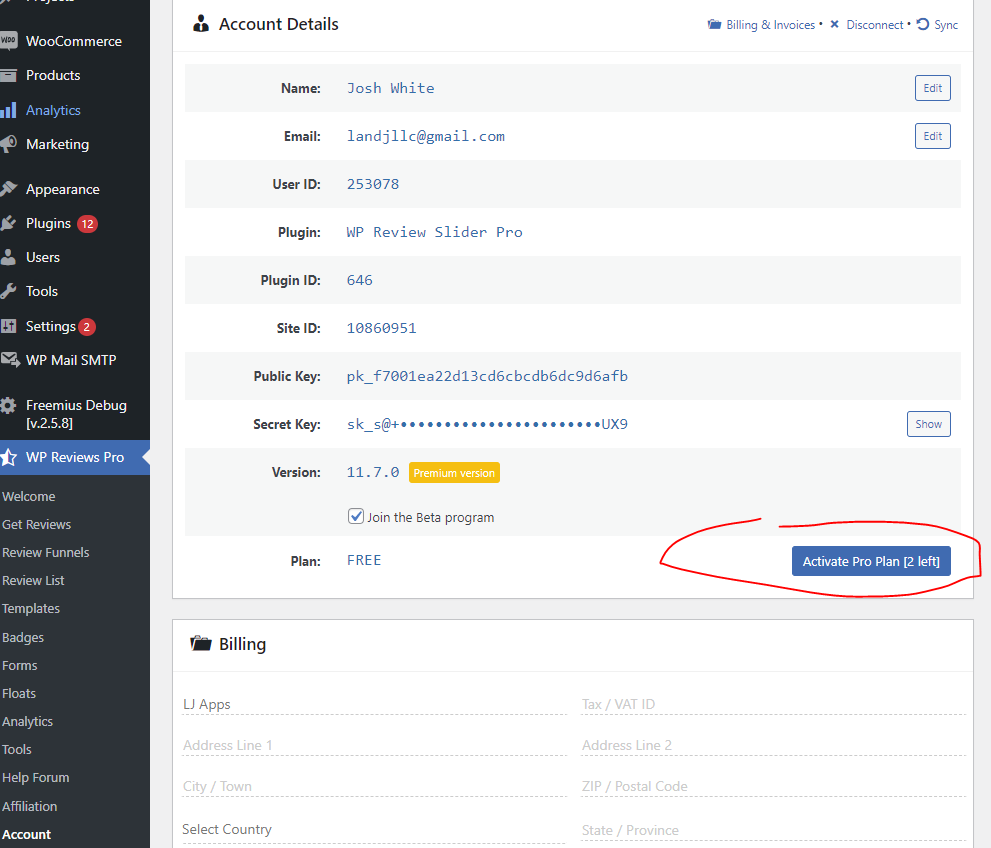
Task: Click the Settings sliders icon
Action: coord(8,326)
